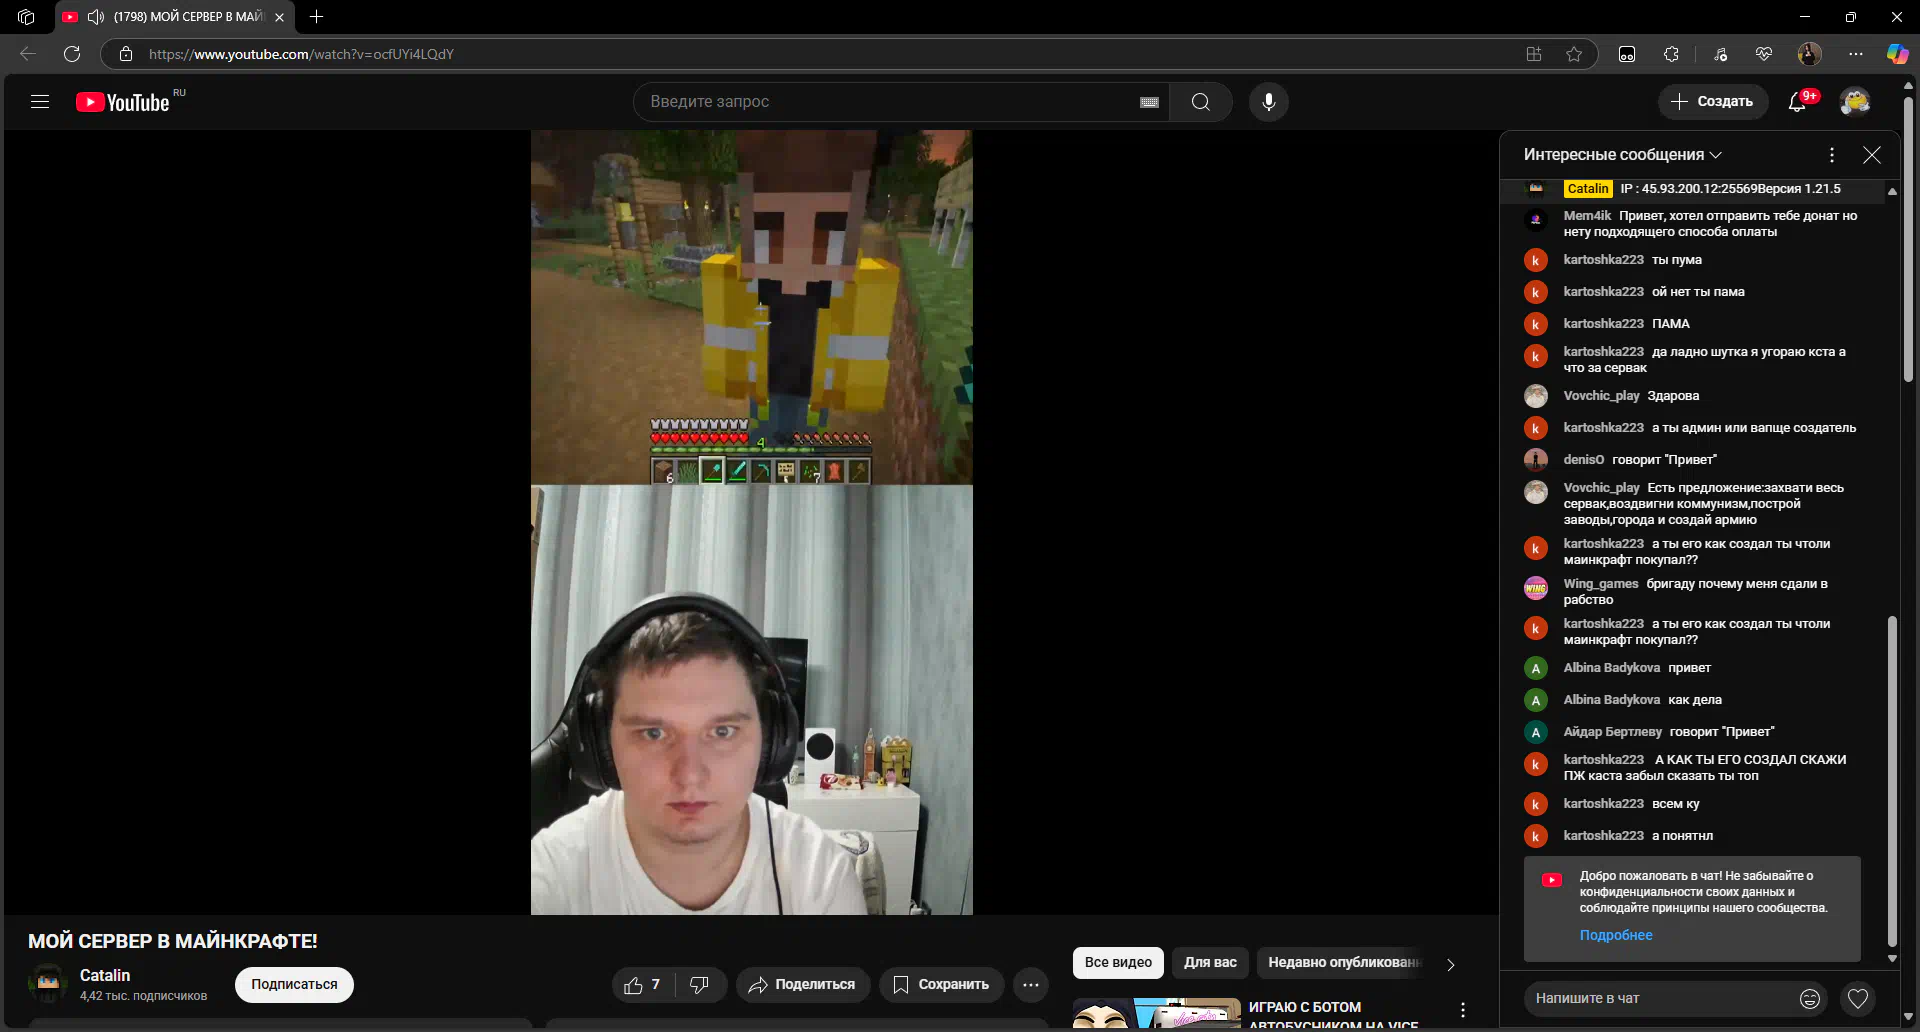Select the Недавно опубликованные chip

pos(1343,963)
